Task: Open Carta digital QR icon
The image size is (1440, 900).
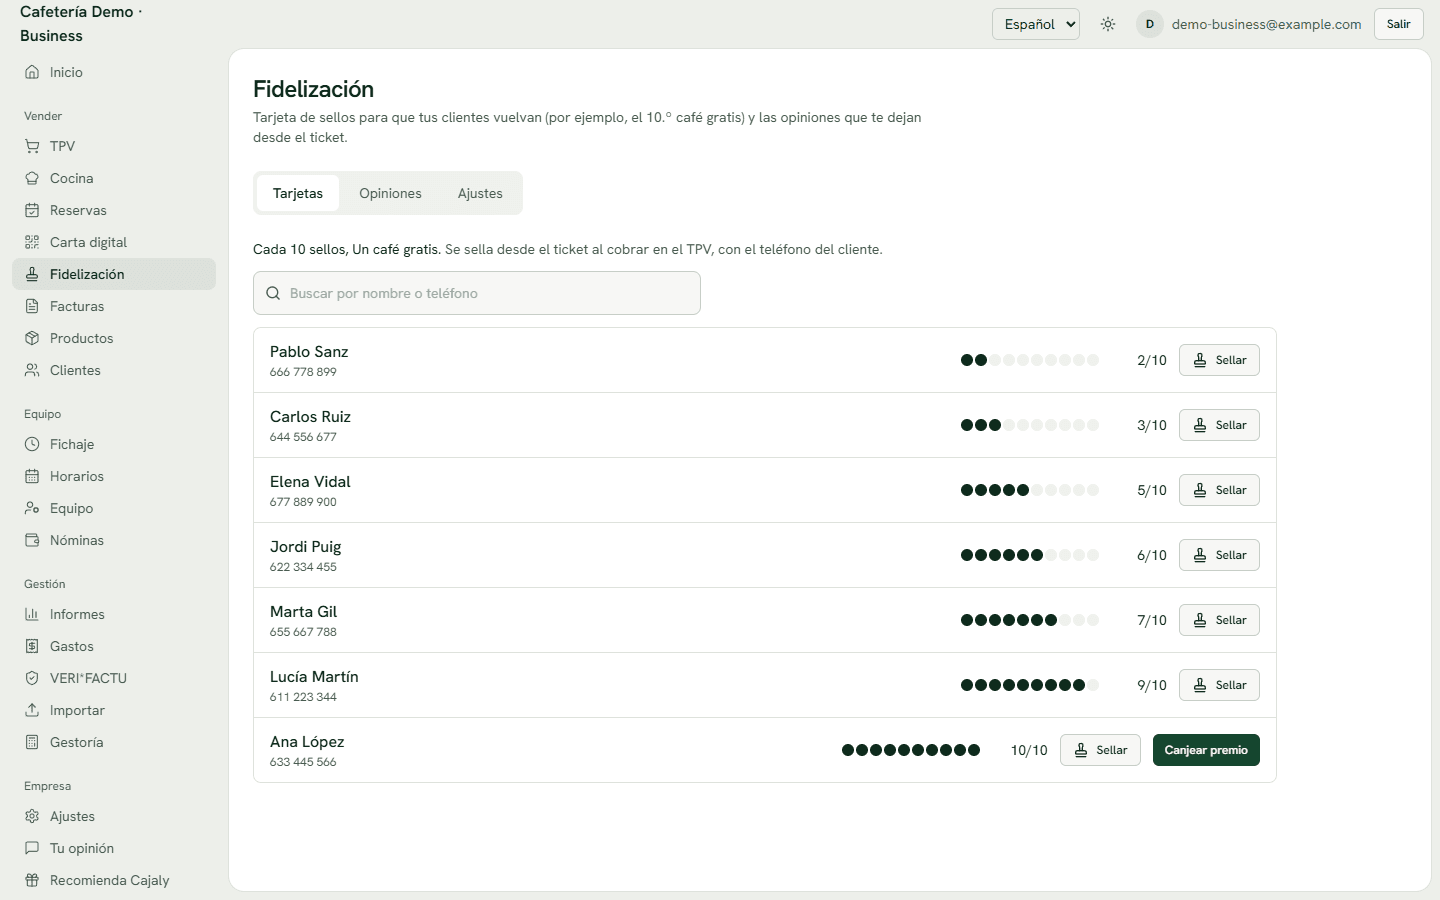Action: (x=32, y=242)
